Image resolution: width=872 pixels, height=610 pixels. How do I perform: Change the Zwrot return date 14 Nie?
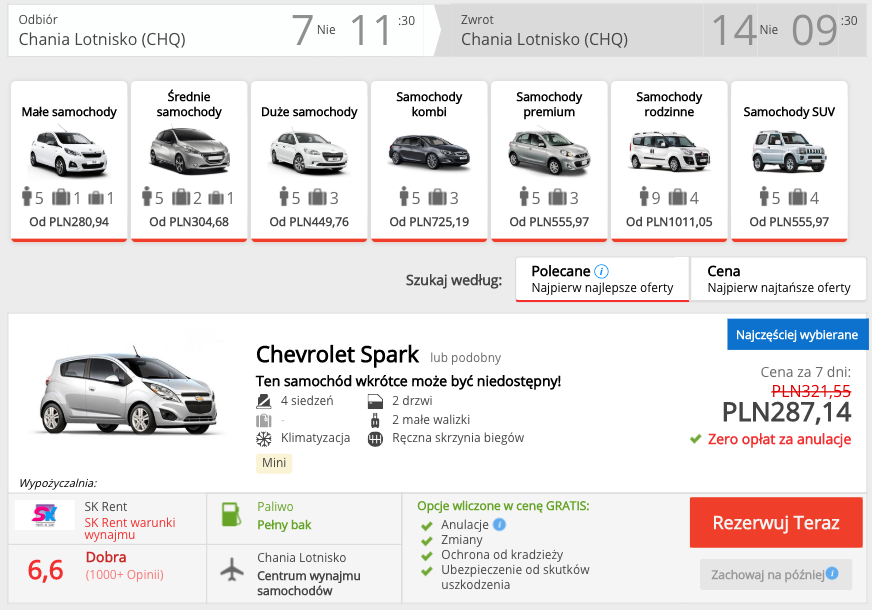745,30
